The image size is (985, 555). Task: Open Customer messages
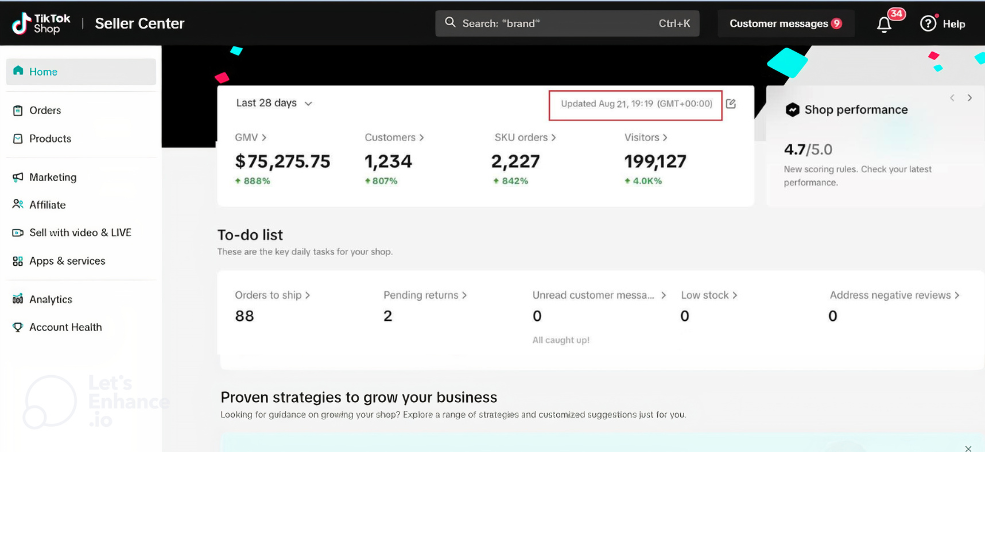785,24
